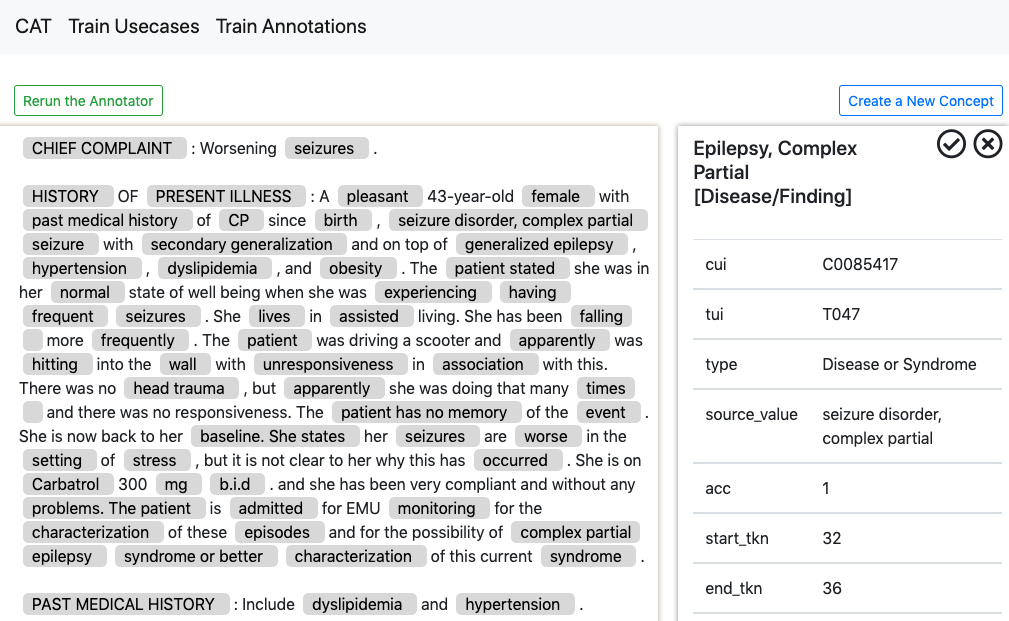The height and width of the screenshot is (621, 1009).
Task: Open the Train Usecases menu item
Action: (x=134, y=26)
